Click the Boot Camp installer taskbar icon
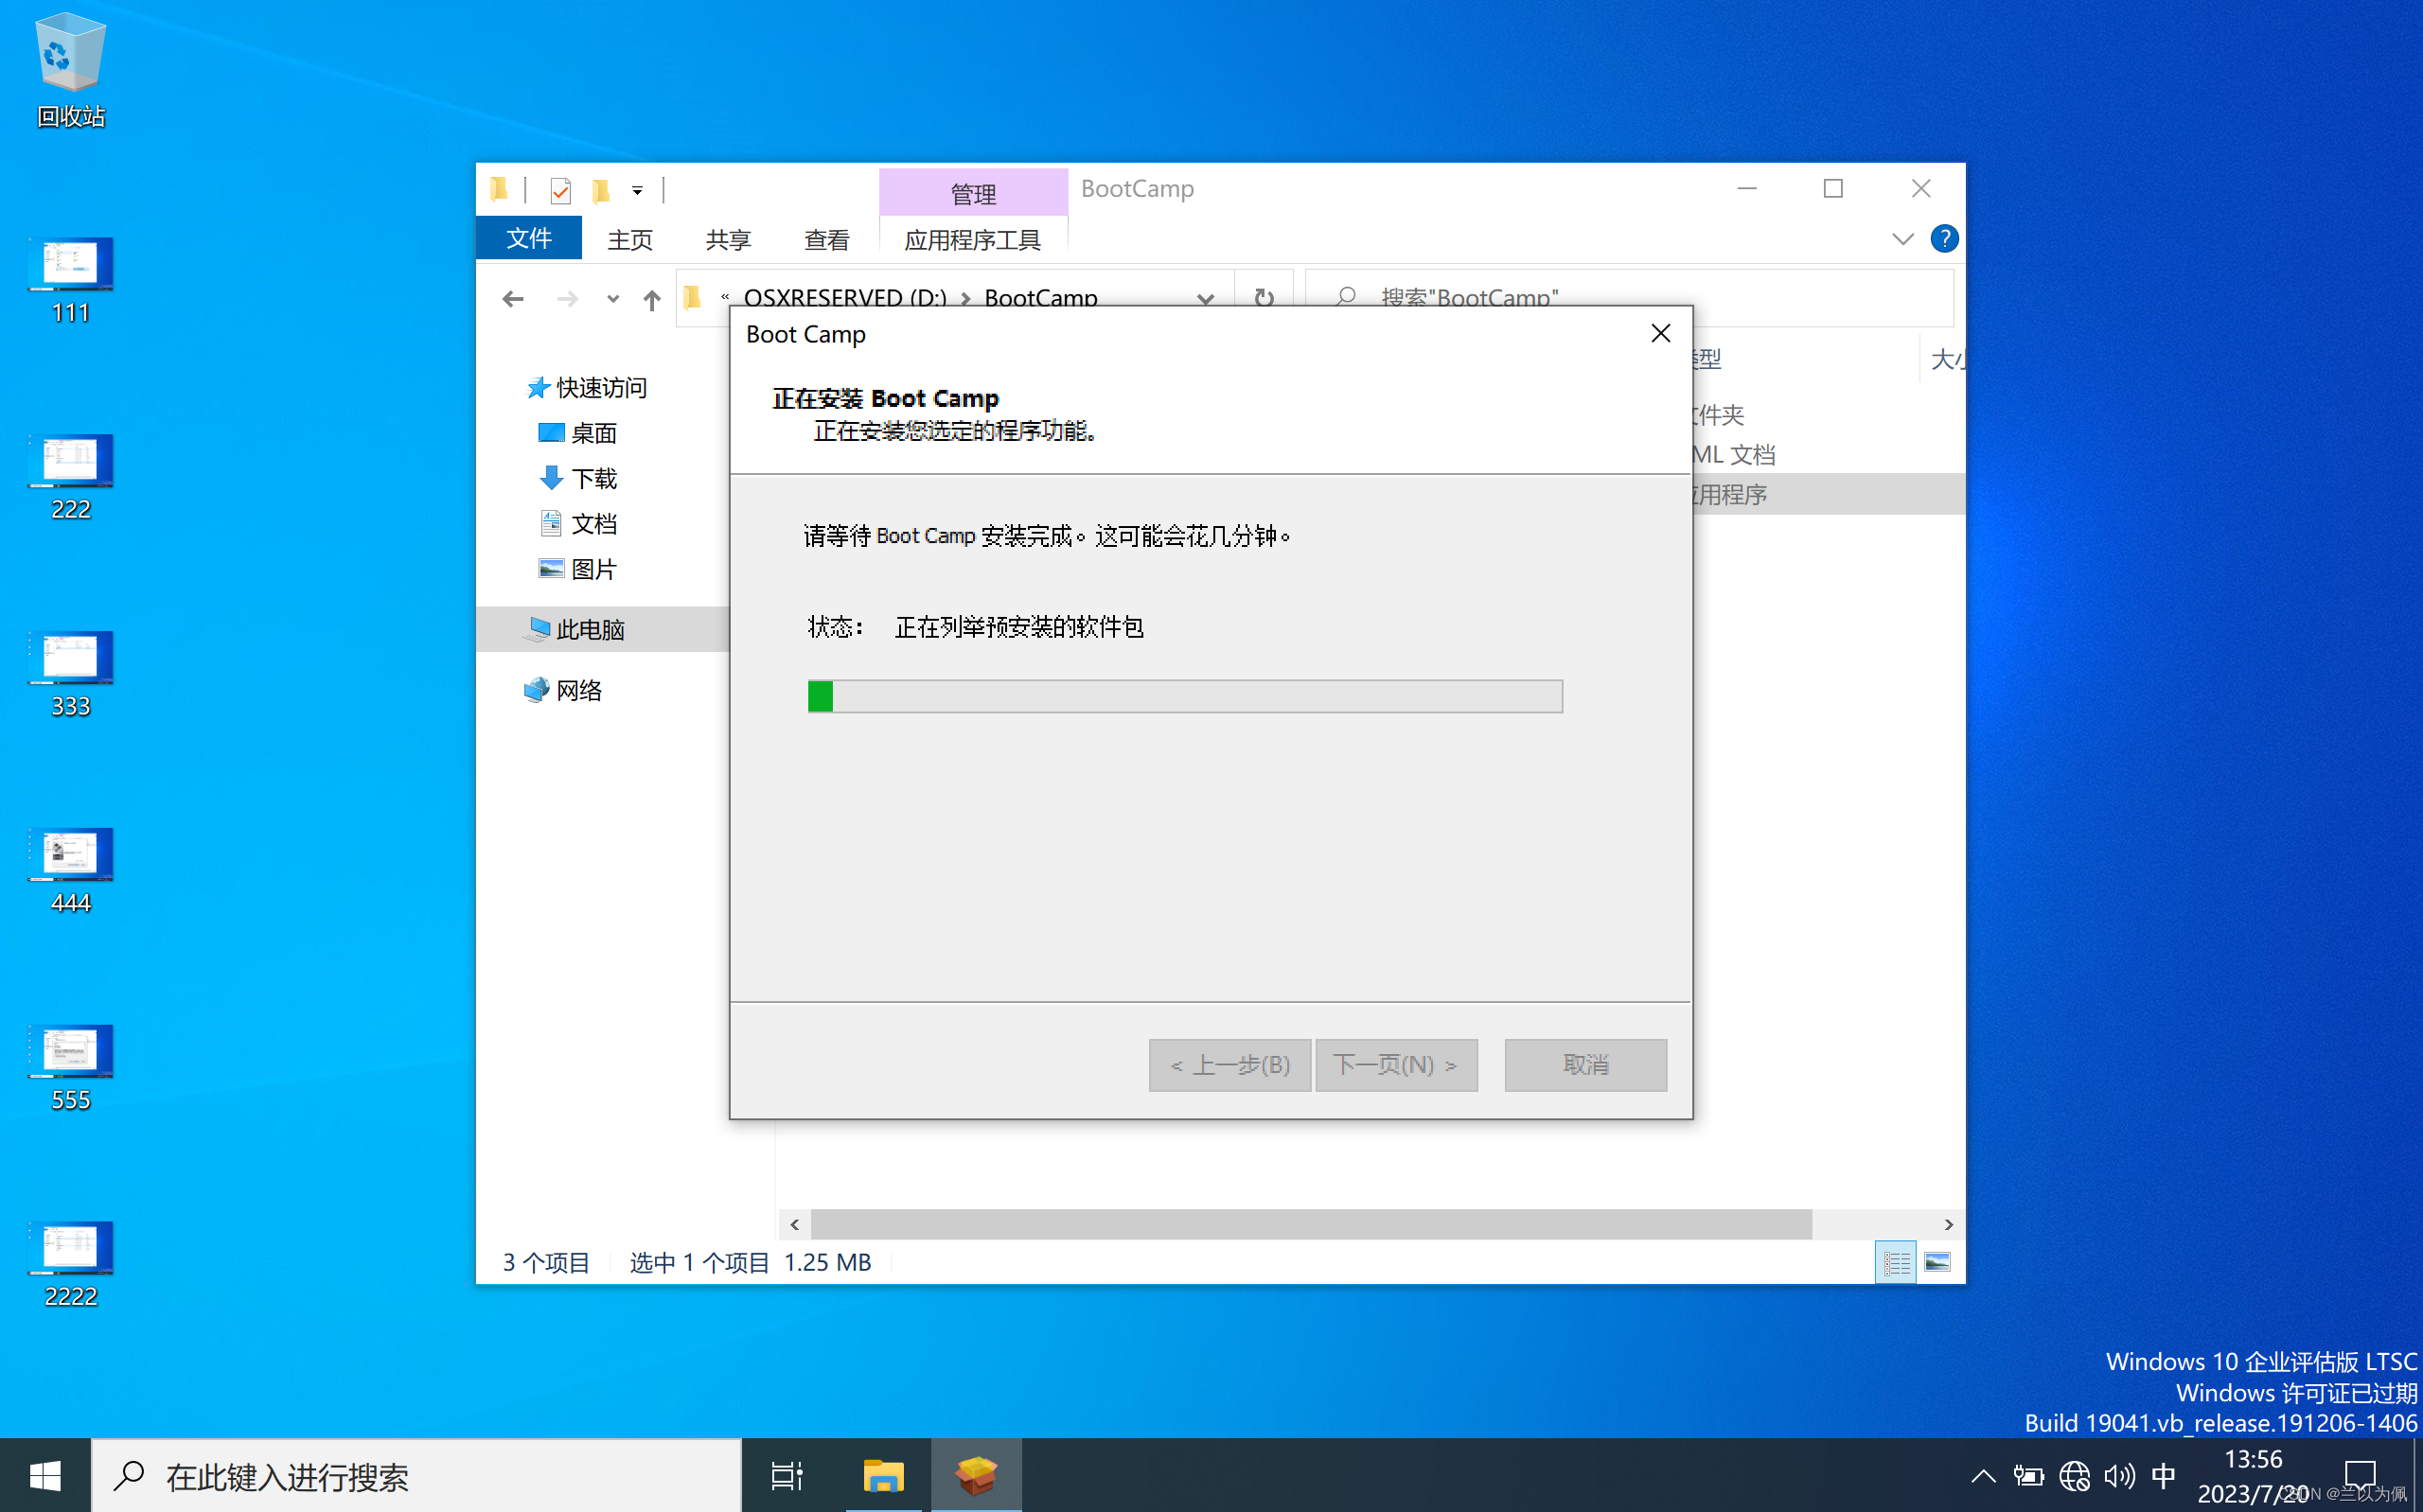This screenshot has width=2423, height=1512. [975, 1476]
